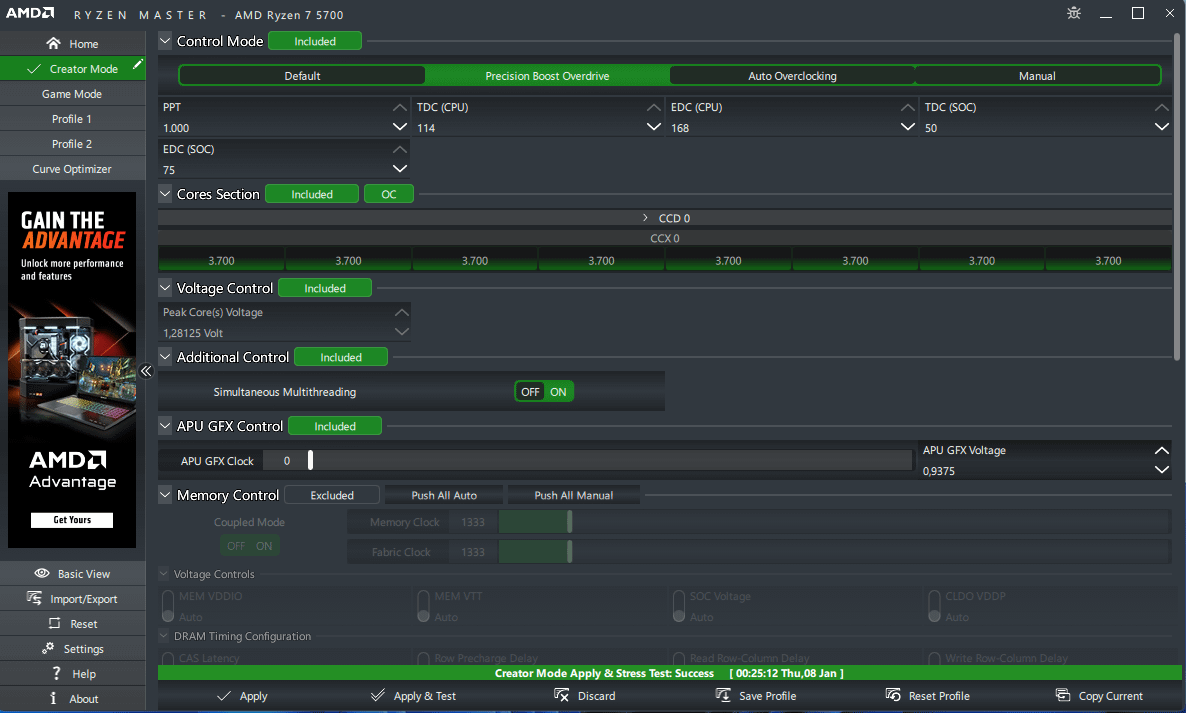Click the Discard icon in bottom bar
This screenshot has width=1186, height=713.
coord(562,696)
